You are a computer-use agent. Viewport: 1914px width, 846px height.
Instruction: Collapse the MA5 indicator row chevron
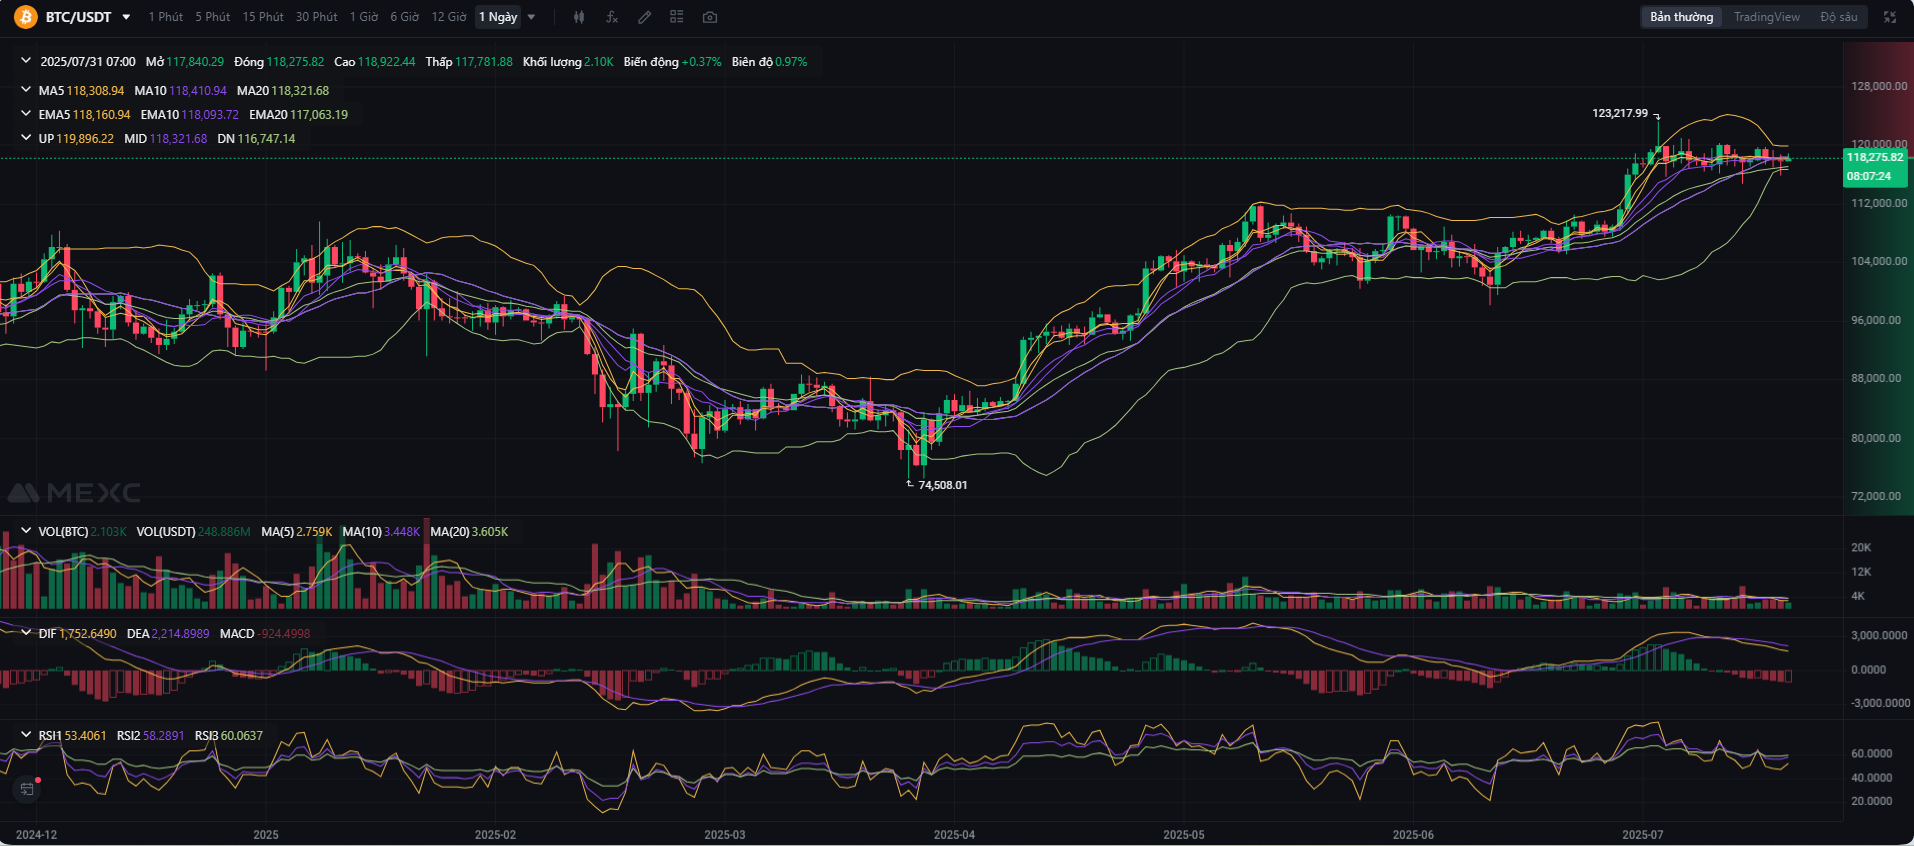26,90
